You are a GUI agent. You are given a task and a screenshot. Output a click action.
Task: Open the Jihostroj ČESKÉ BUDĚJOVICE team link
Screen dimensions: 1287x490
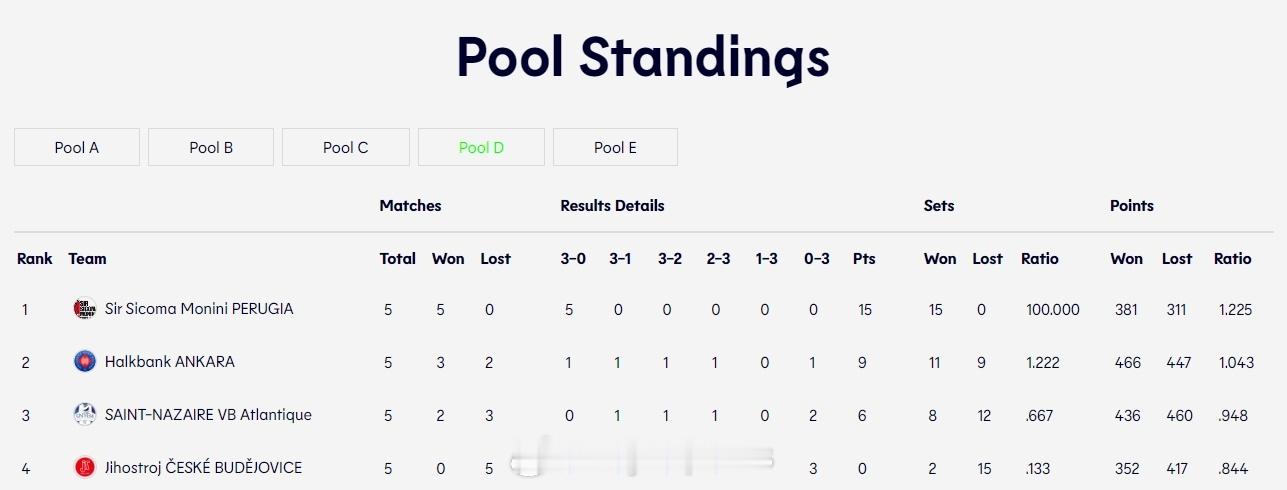(203, 467)
